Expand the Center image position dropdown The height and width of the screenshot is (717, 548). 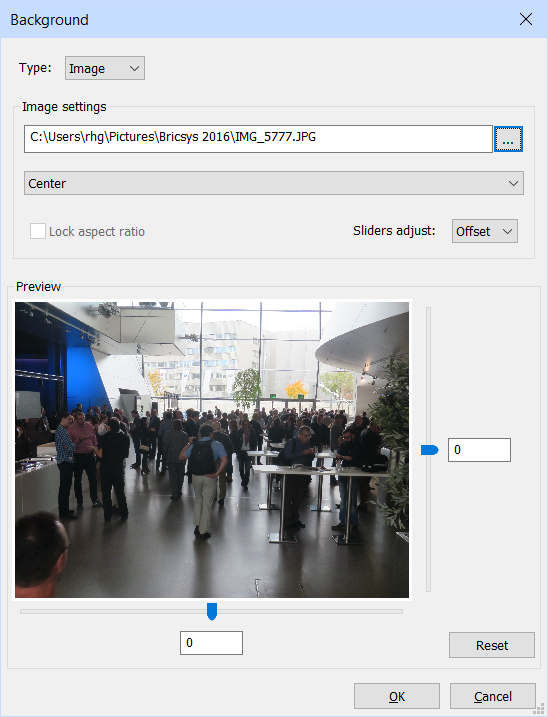tap(274, 183)
